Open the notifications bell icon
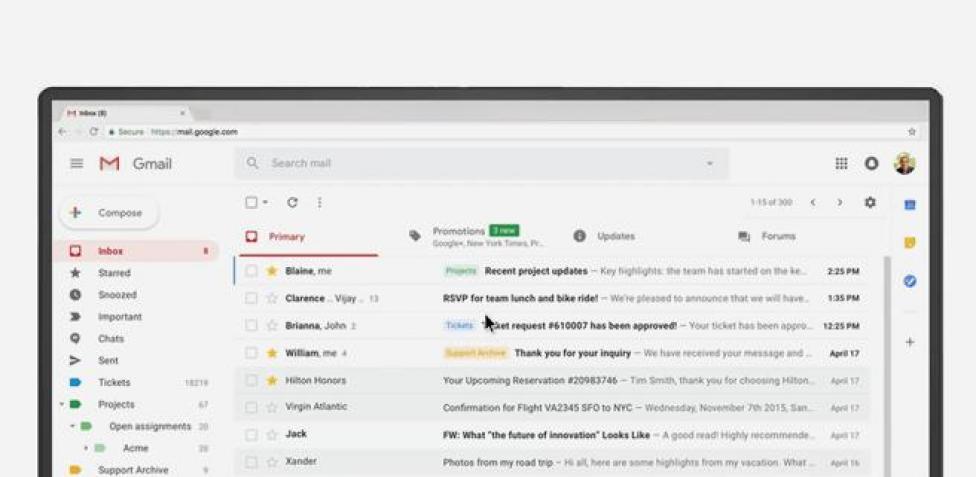Viewport: 976px width, 477px height. 871,163
